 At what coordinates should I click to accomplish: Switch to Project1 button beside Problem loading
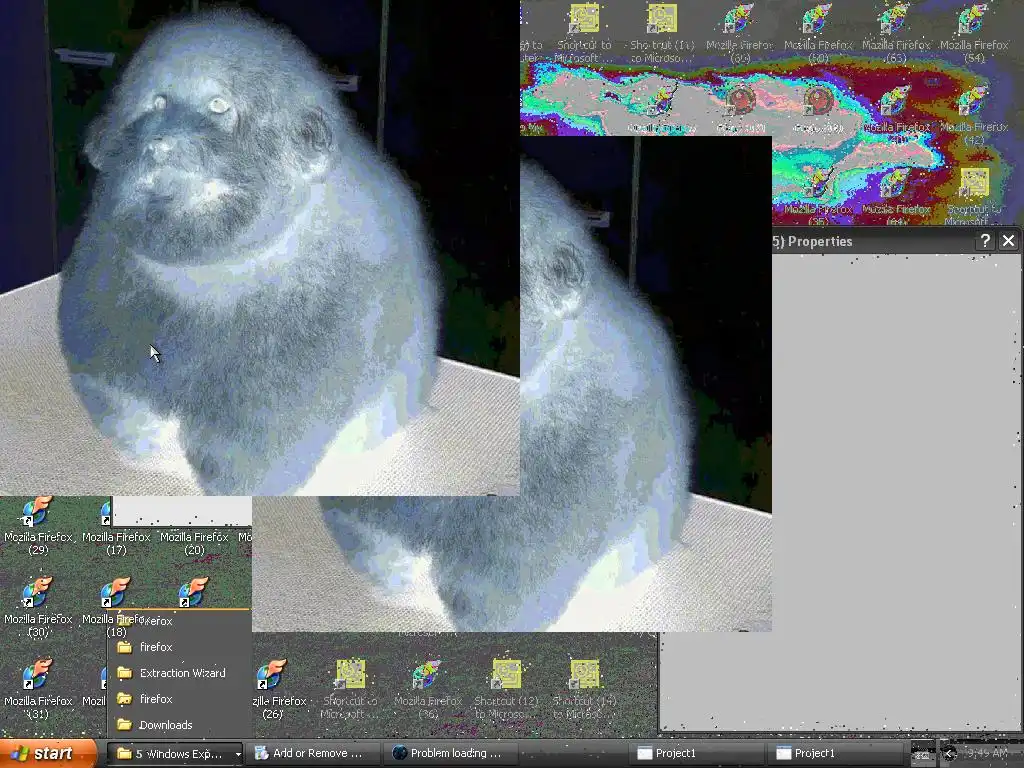click(697, 754)
